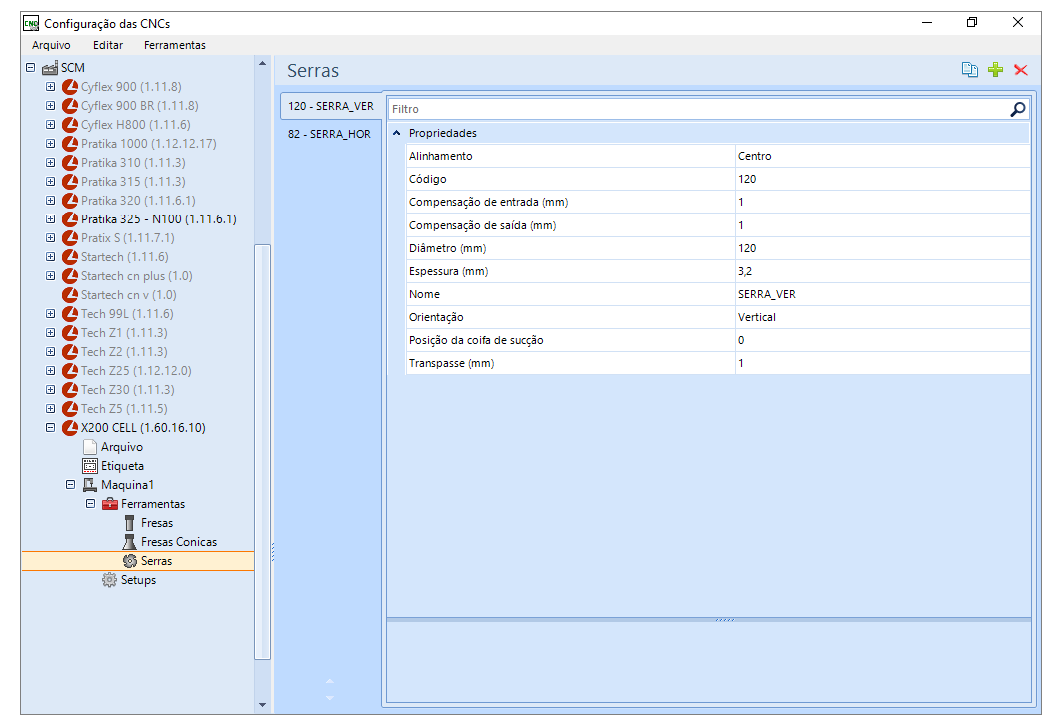Viewport: 1049px width, 725px height.
Task: Click the Ferramentas red toolbox icon
Action: [x=110, y=504]
